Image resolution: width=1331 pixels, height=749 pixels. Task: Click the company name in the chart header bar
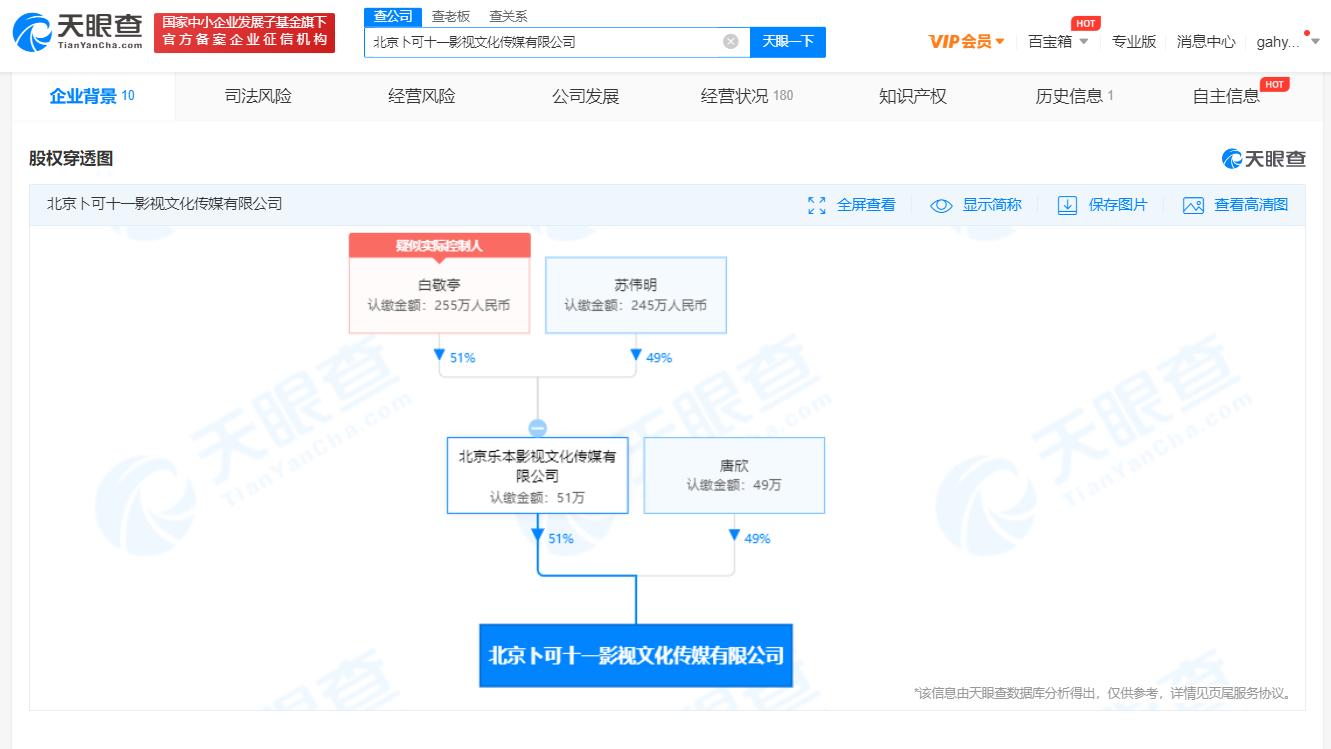click(x=165, y=204)
